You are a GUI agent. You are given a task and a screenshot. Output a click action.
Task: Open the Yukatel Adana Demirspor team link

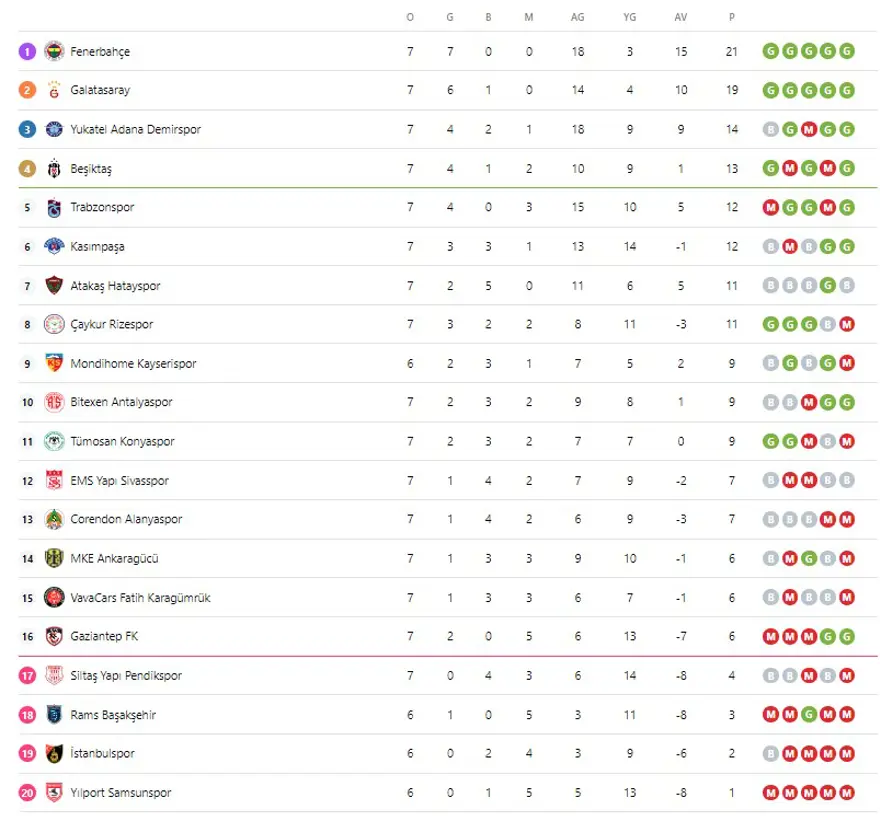pyautogui.click(x=135, y=129)
